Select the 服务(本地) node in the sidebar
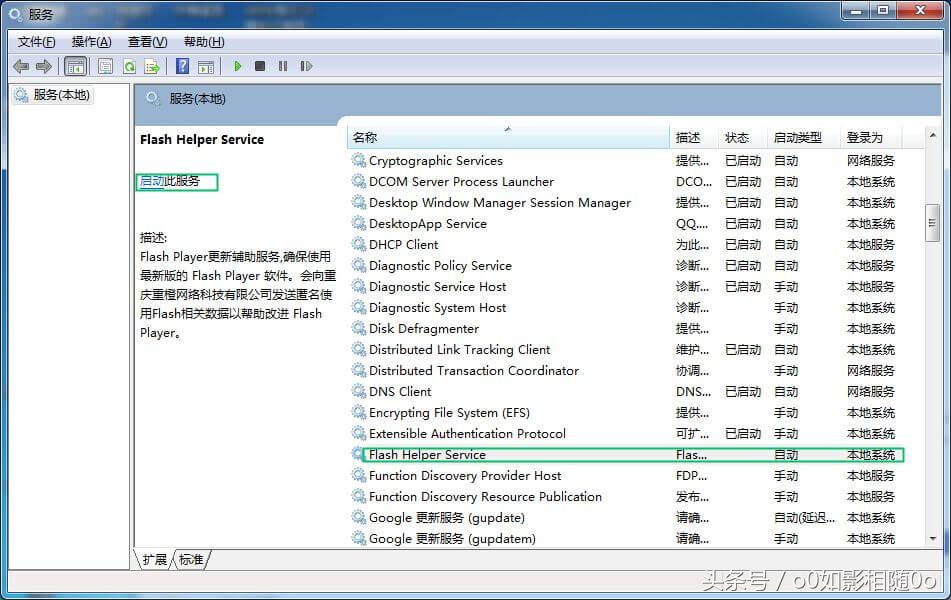 tap(55, 95)
